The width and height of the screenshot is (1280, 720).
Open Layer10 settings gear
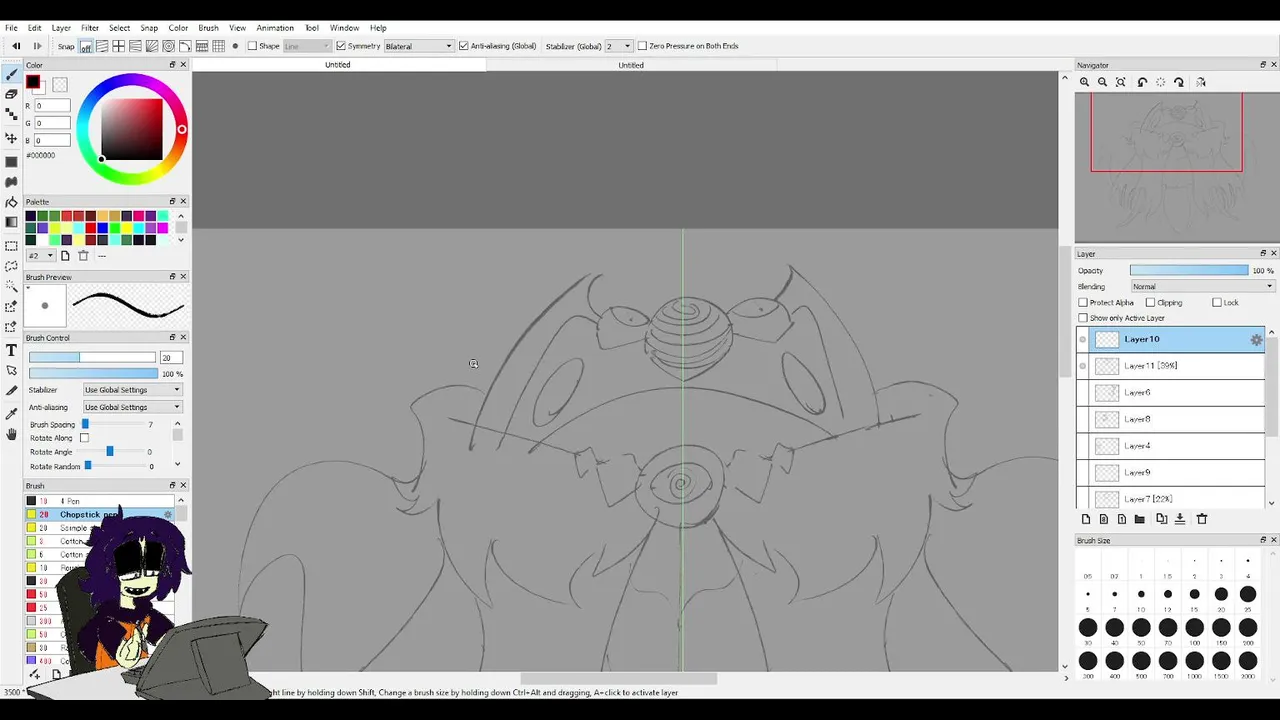coord(1256,340)
